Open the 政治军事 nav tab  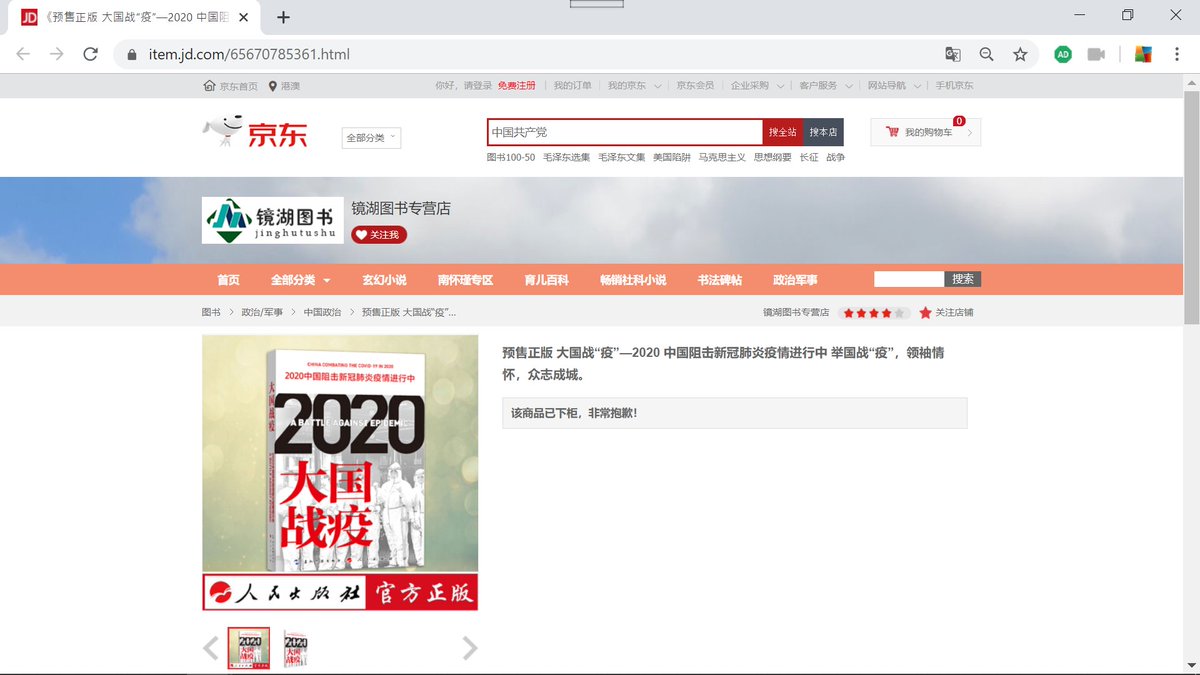point(795,280)
